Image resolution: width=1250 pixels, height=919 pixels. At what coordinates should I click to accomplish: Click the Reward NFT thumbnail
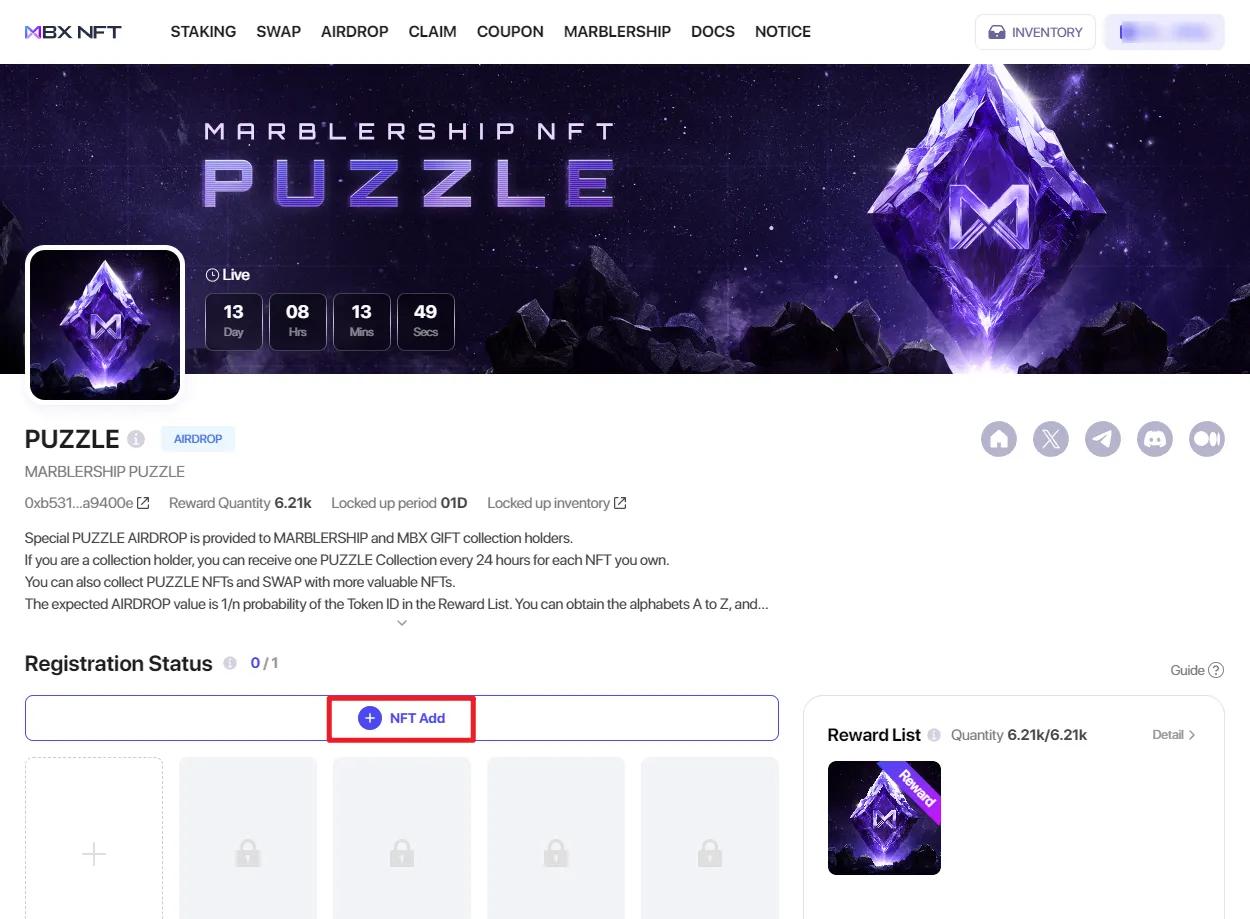tap(884, 818)
